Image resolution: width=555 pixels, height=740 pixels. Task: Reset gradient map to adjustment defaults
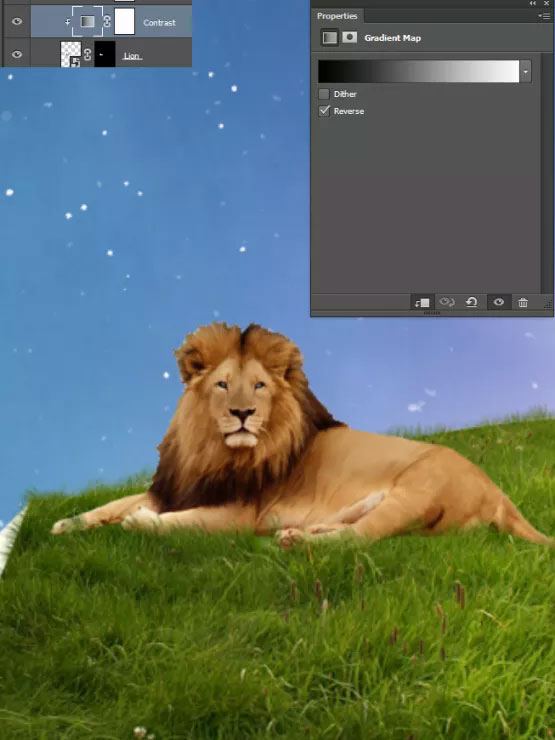pyautogui.click(x=471, y=302)
